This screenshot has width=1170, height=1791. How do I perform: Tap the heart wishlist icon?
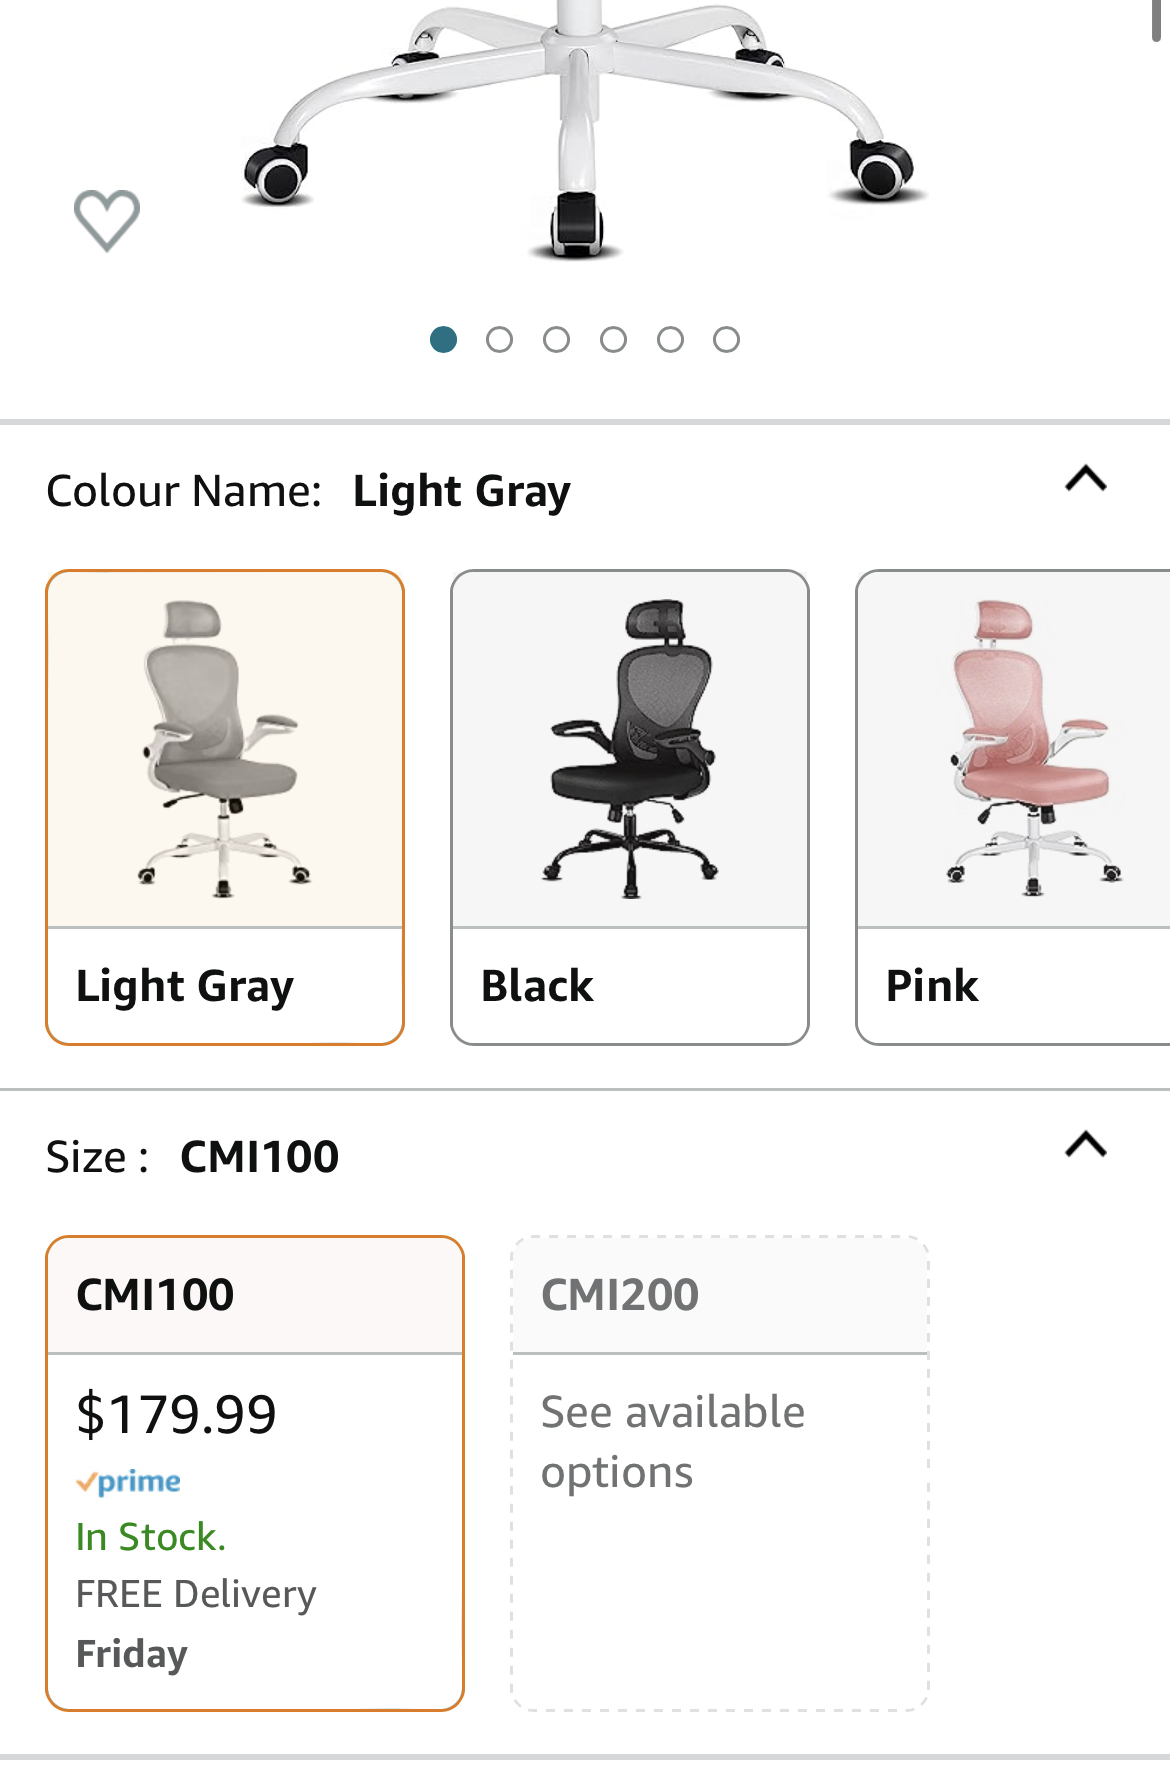pyautogui.click(x=107, y=219)
